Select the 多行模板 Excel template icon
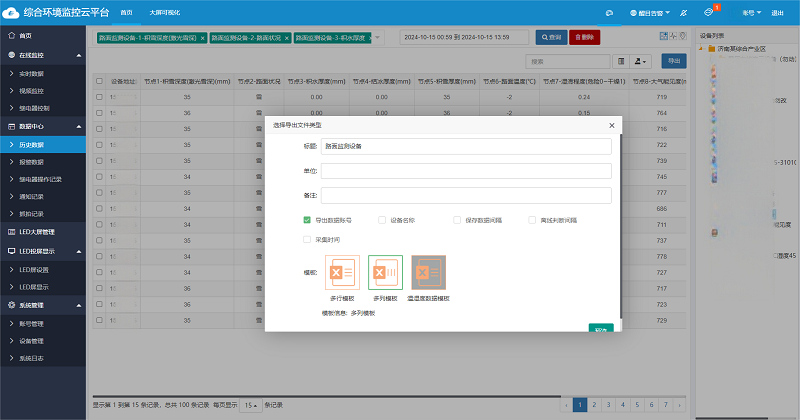 343,273
